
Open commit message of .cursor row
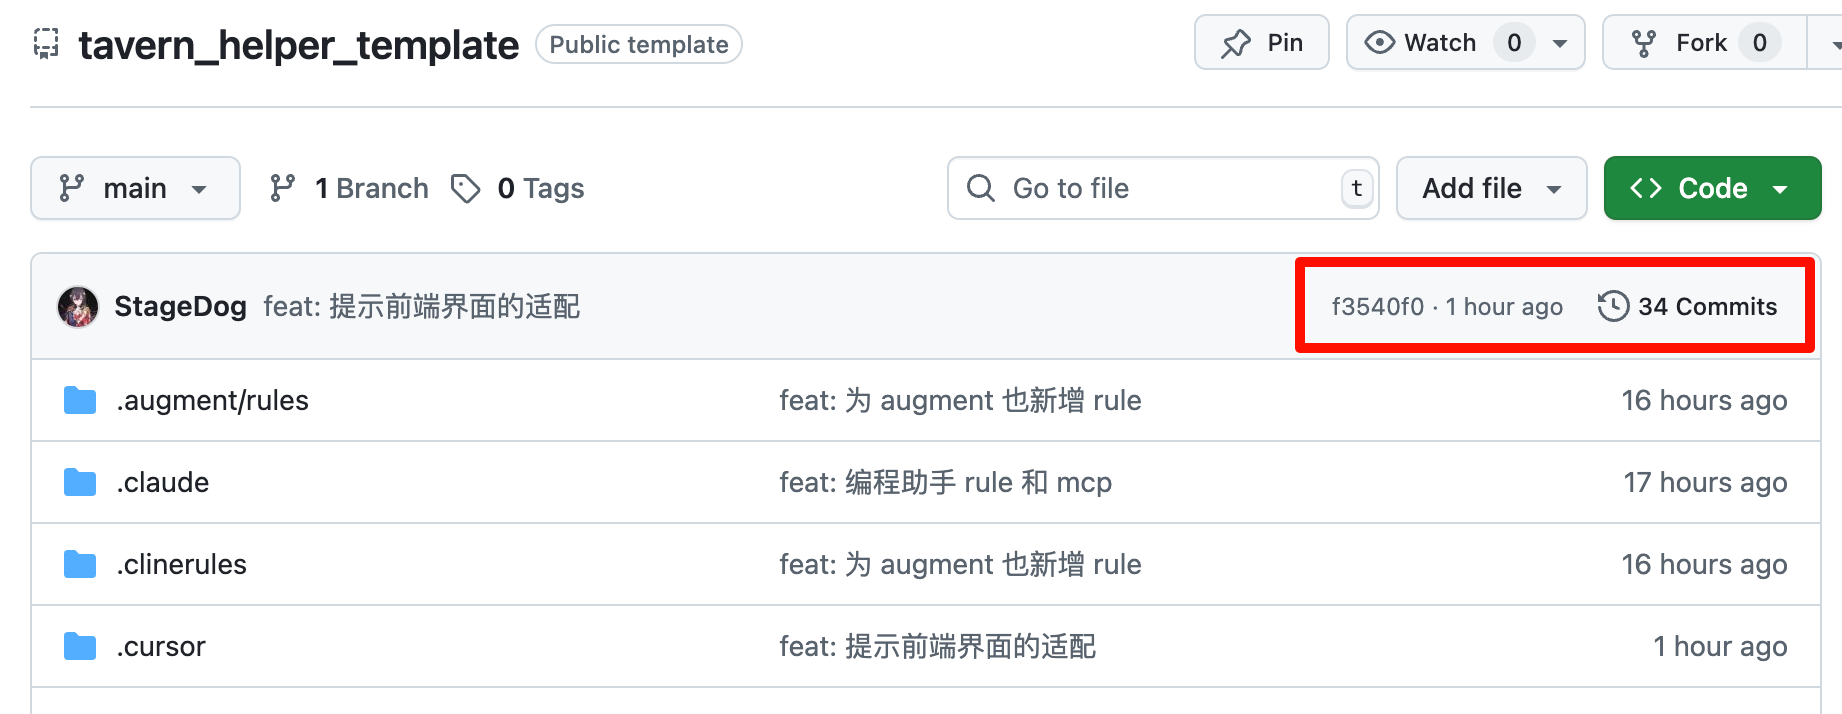pyautogui.click(x=937, y=646)
